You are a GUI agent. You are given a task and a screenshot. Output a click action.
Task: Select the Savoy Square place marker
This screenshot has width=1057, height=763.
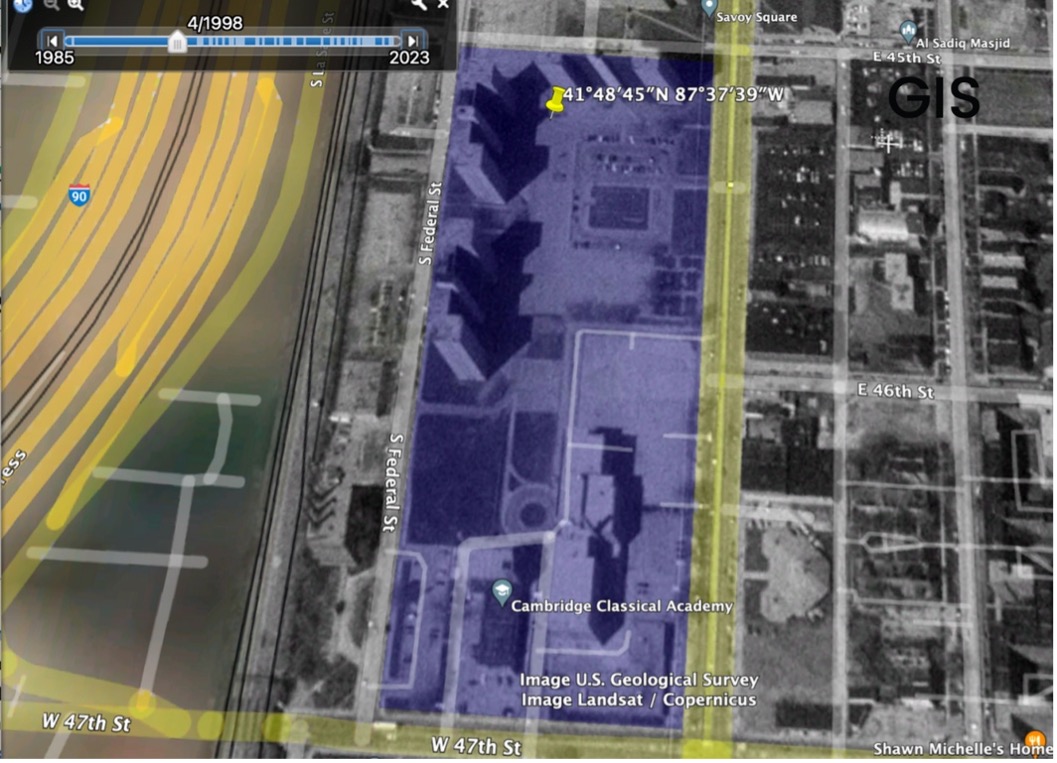click(709, 8)
